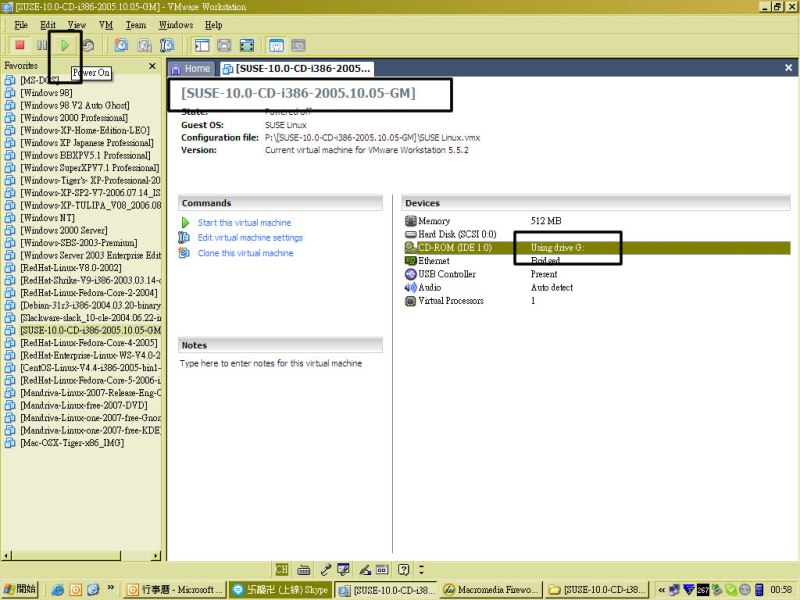
Task: Select [Windows 98 V2 Auto Ghost] favorite
Action: [x=74, y=106]
